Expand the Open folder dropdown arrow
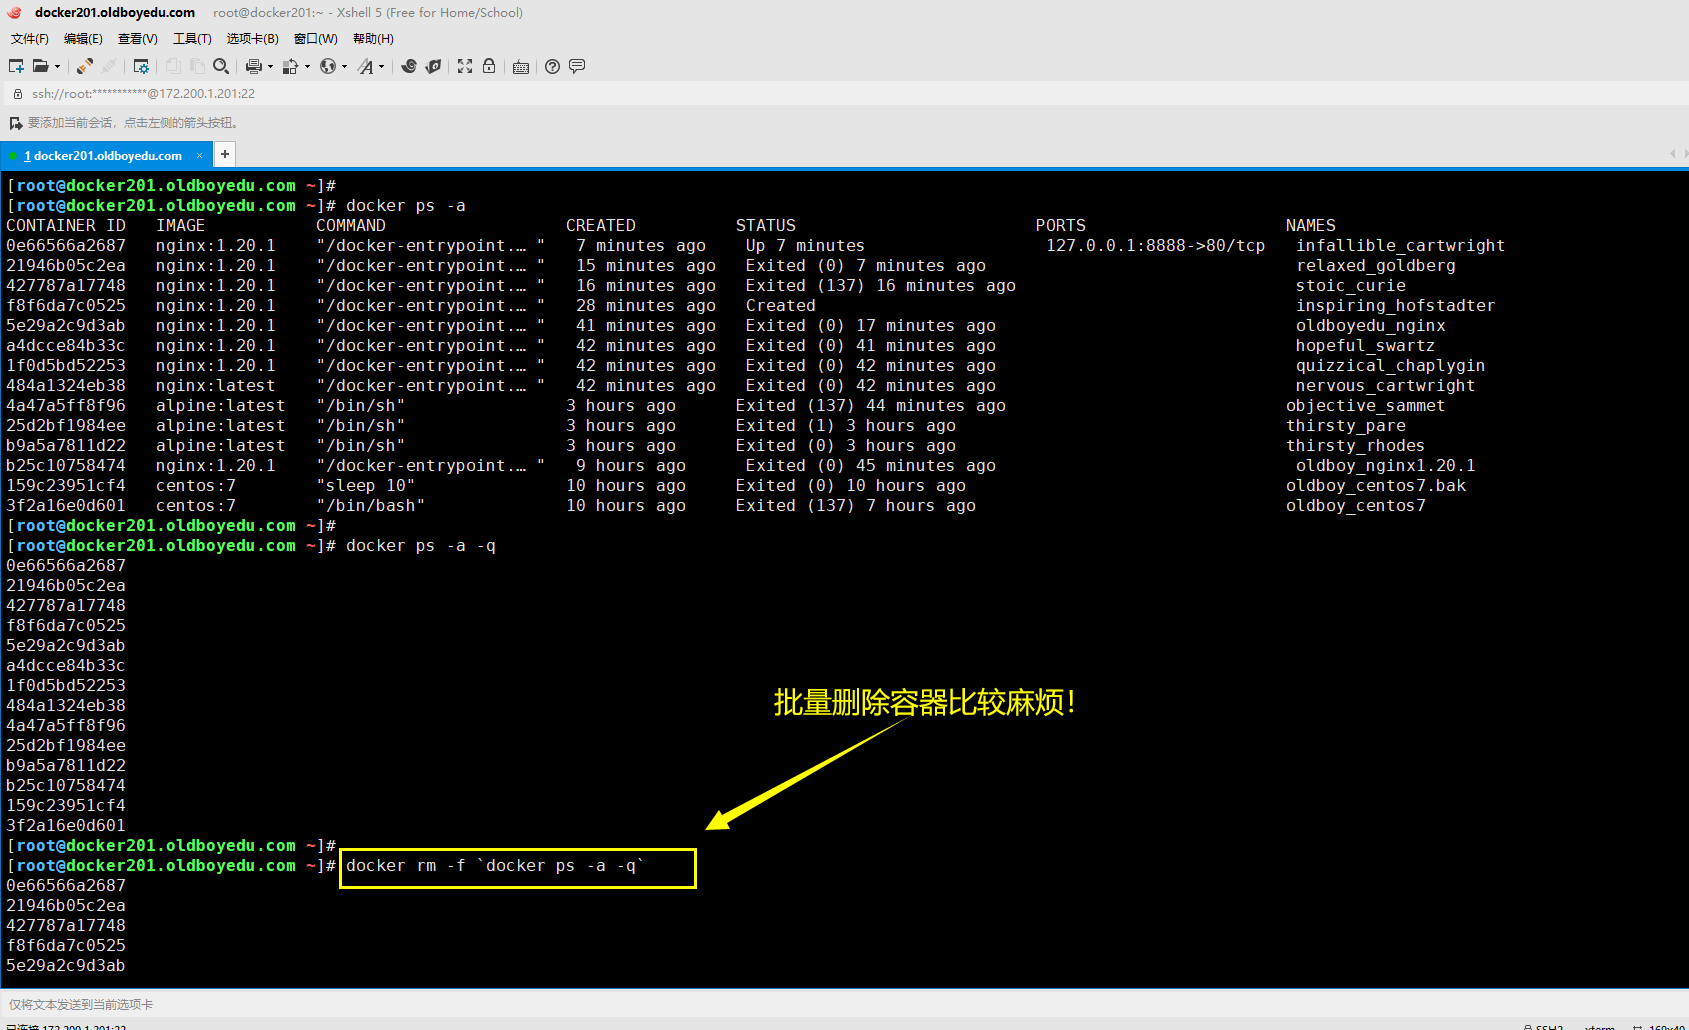This screenshot has width=1689, height=1030. pyautogui.click(x=57, y=67)
